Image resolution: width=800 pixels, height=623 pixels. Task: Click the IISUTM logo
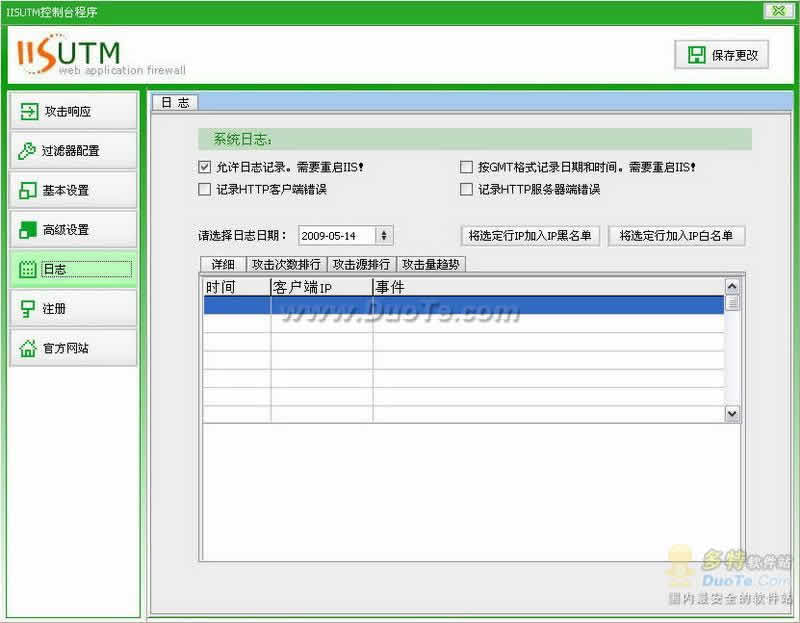(101, 55)
